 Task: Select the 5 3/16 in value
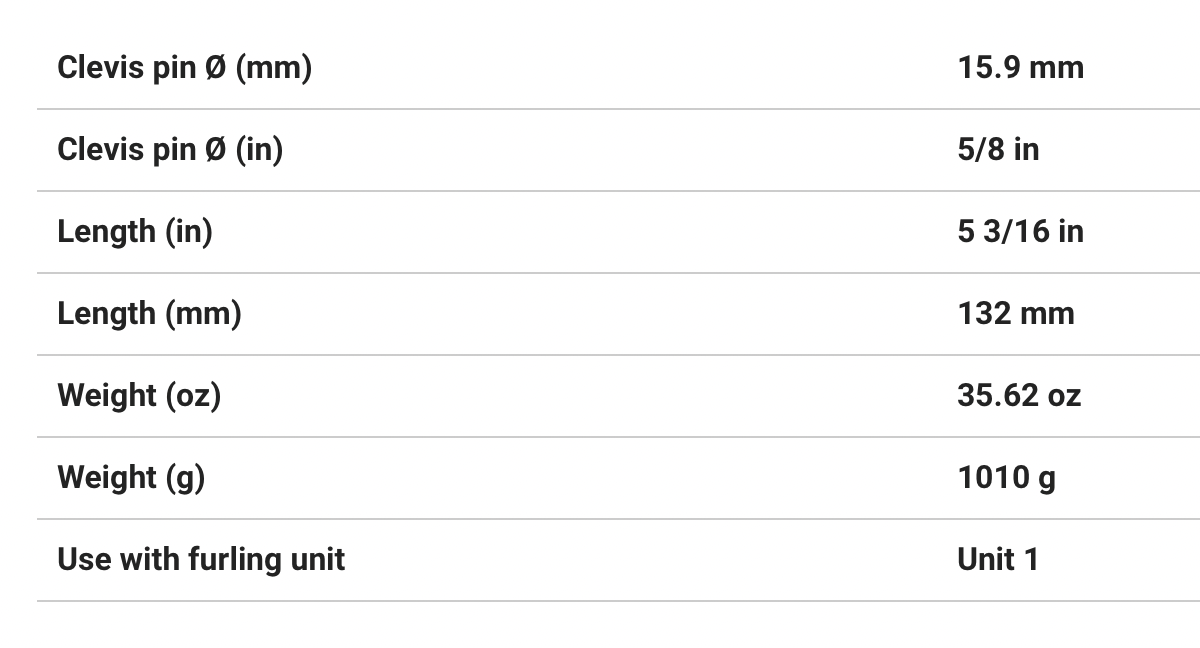pyautogui.click(x=1020, y=232)
